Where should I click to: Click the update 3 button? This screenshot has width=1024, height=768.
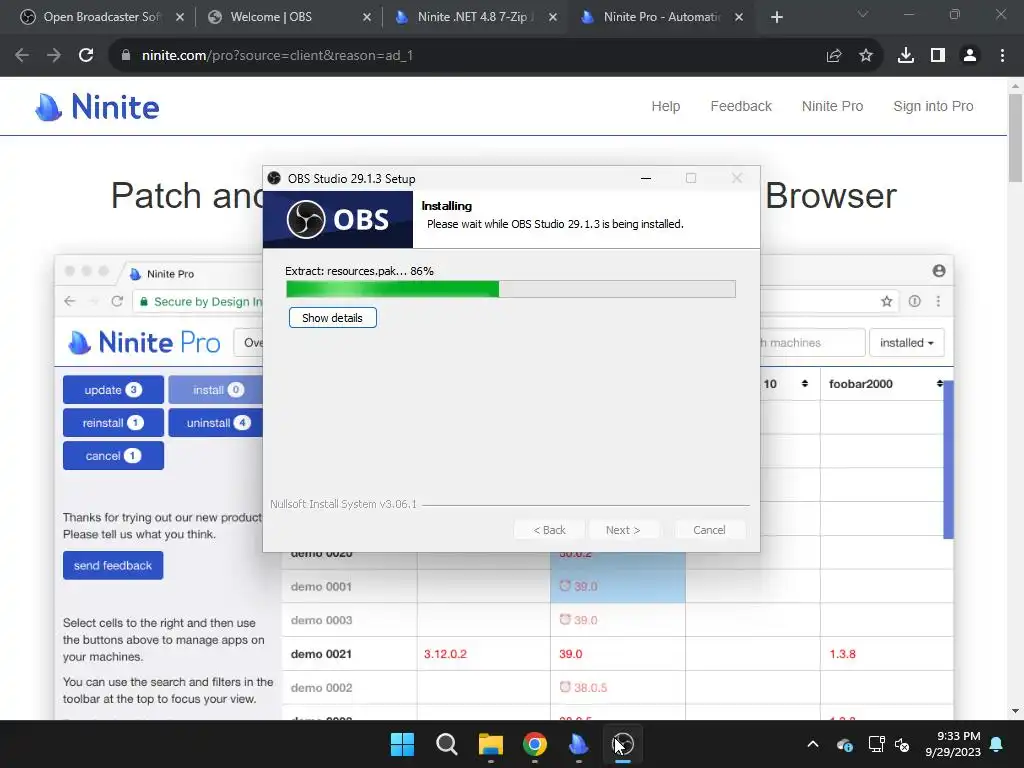click(113, 390)
